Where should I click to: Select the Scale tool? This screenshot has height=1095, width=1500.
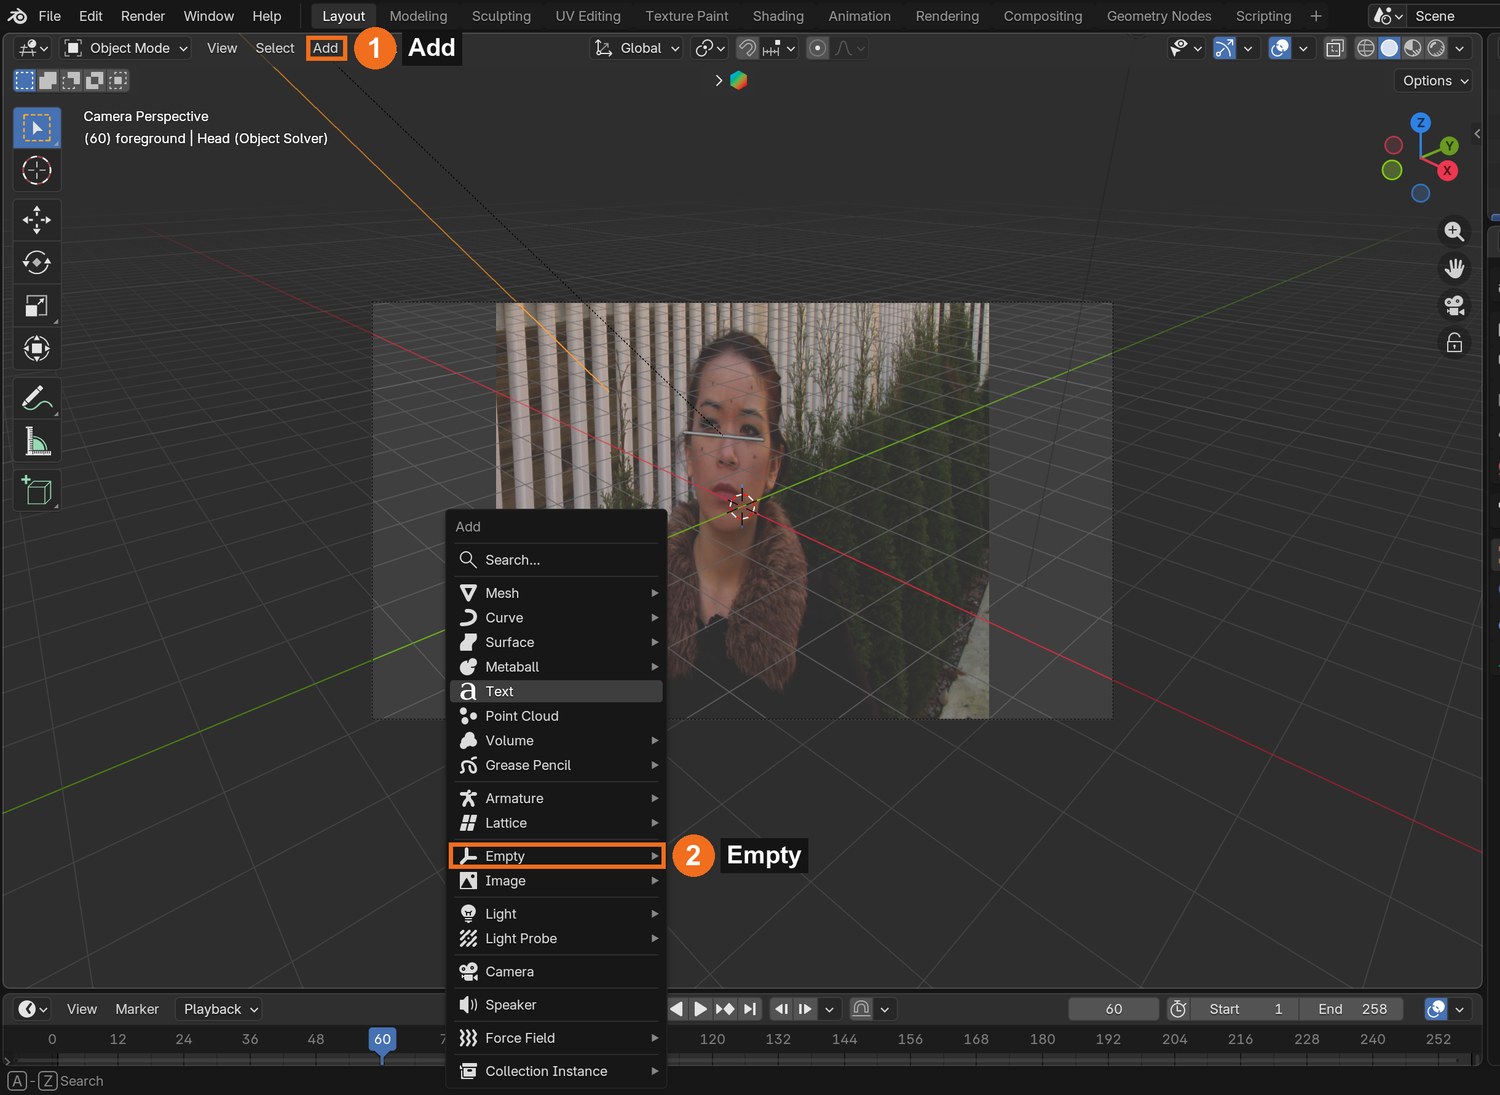tap(37, 306)
